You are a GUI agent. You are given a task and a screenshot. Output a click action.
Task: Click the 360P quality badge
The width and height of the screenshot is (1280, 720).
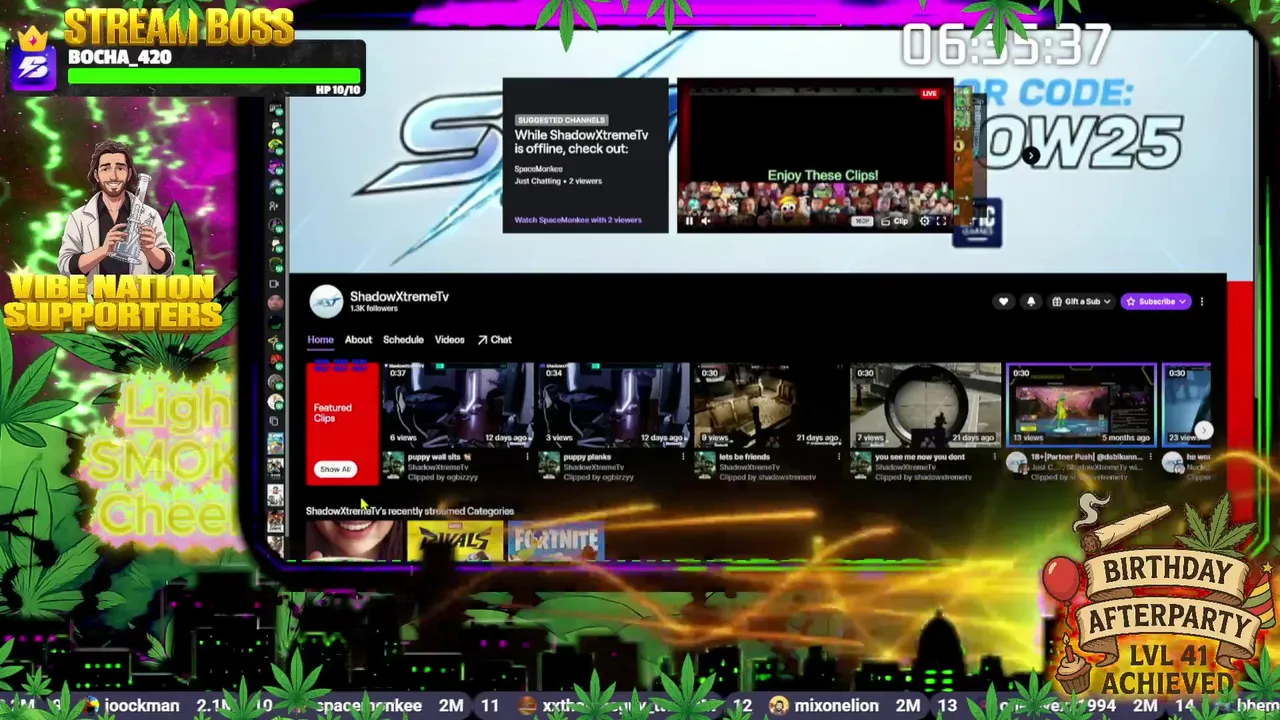point(862,221)
